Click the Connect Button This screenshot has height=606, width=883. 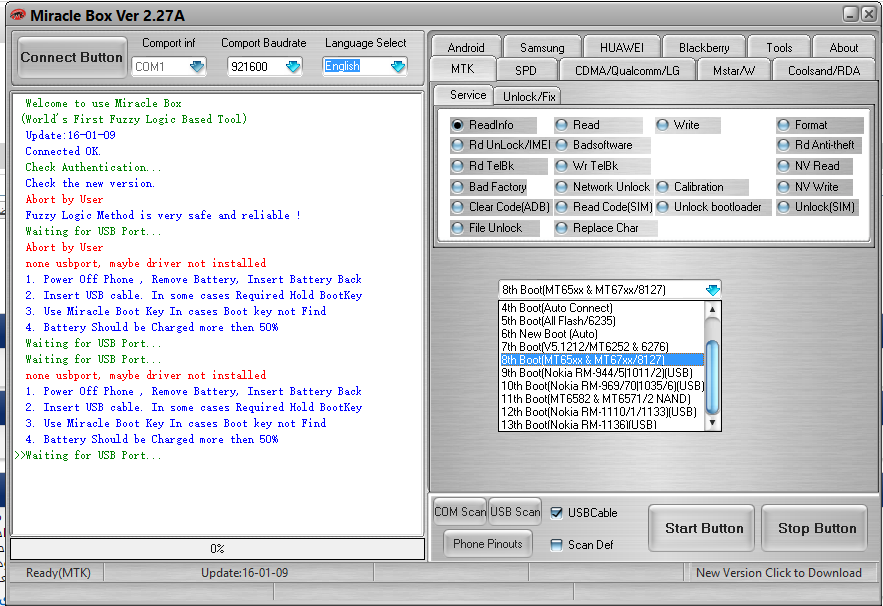[x=71, y=57]
